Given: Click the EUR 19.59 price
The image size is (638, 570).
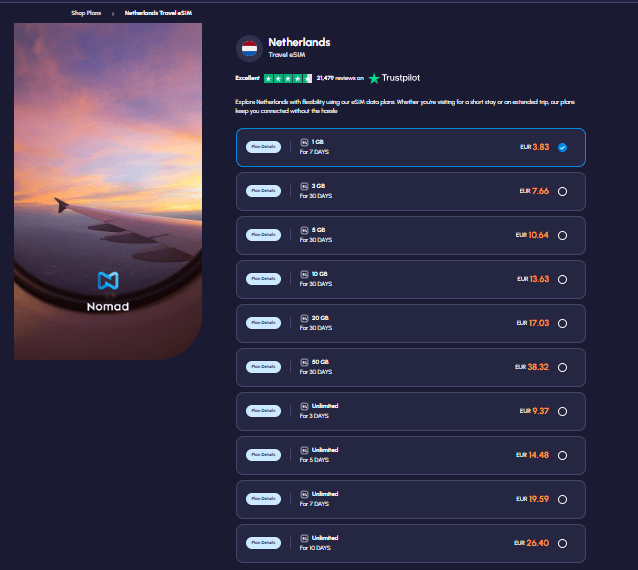Looking at the screenshot, I should (x=533, y=499).
